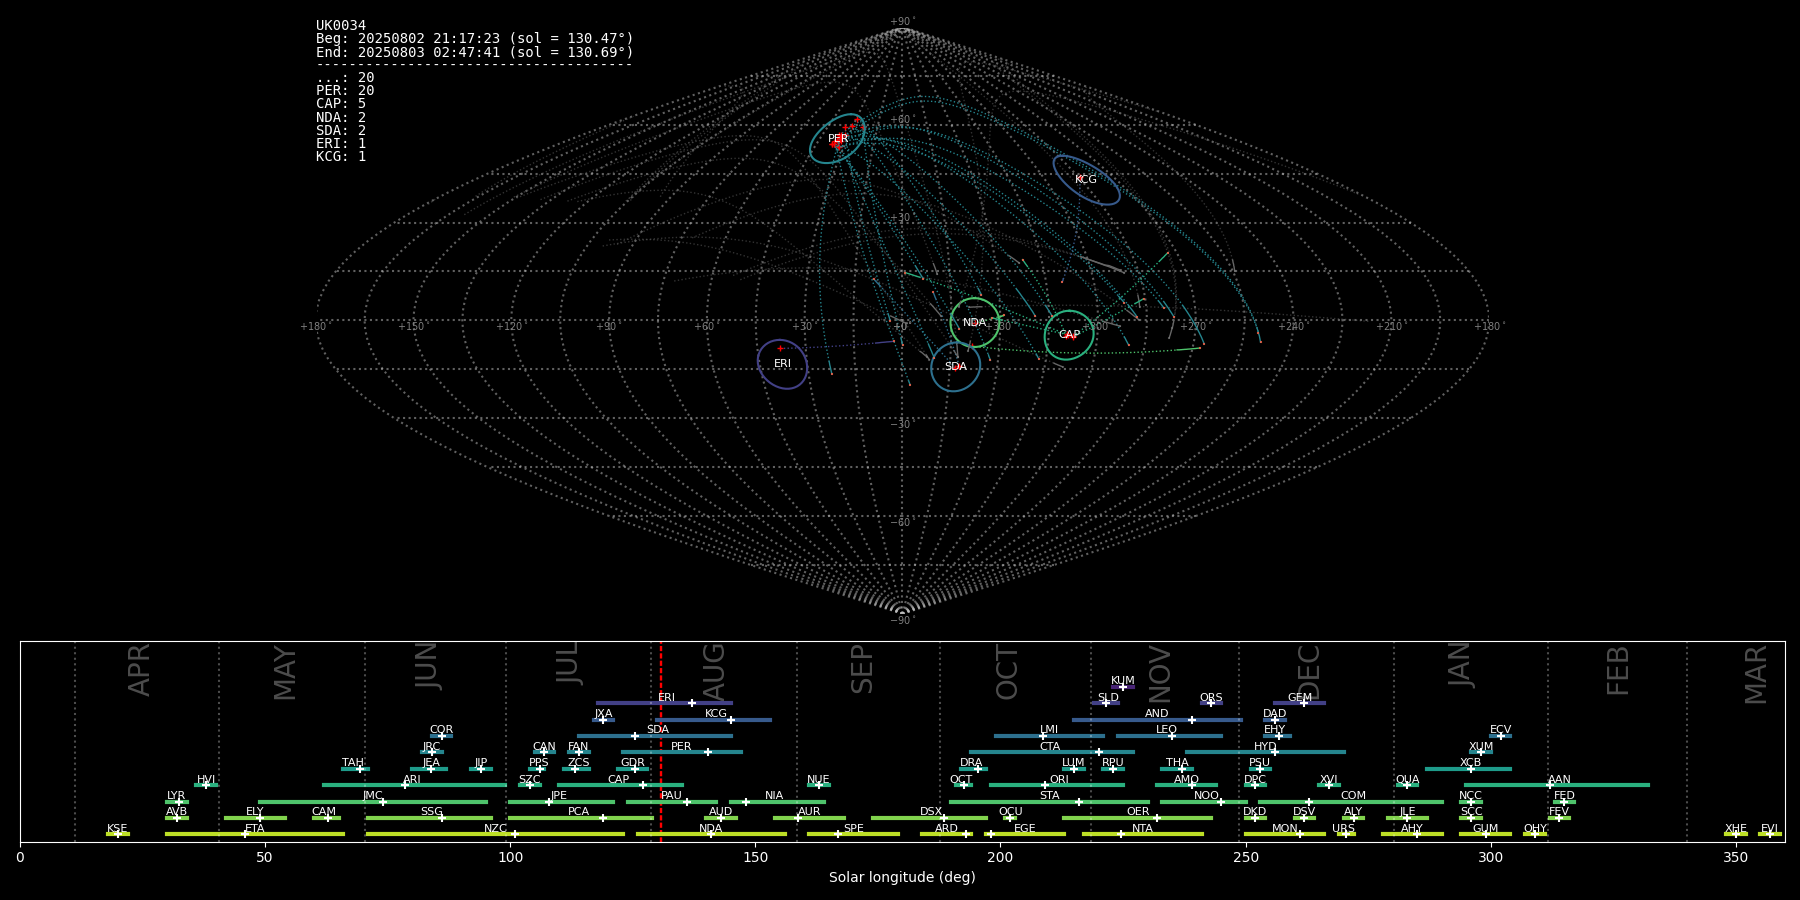
Task: Click the MON shower bar in timeline
Action: click(1284, 834)
